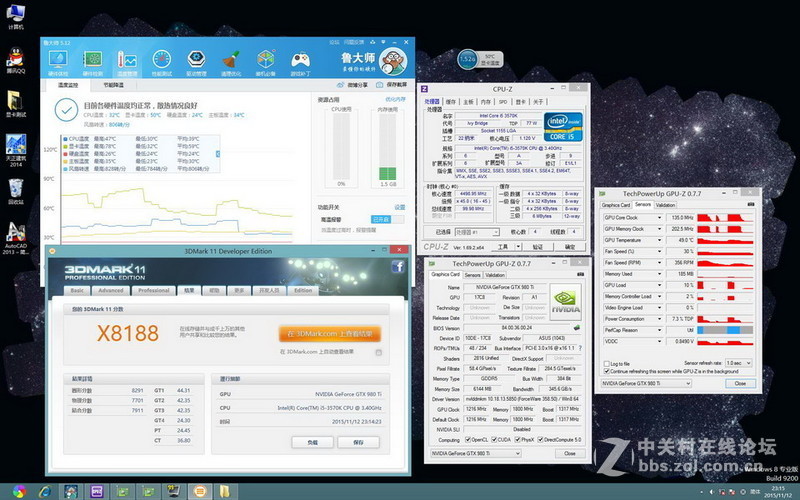Click the Internet Explorer taskbar icon
The height and width of the screenshot is (500, 800).
coord(45,491)
